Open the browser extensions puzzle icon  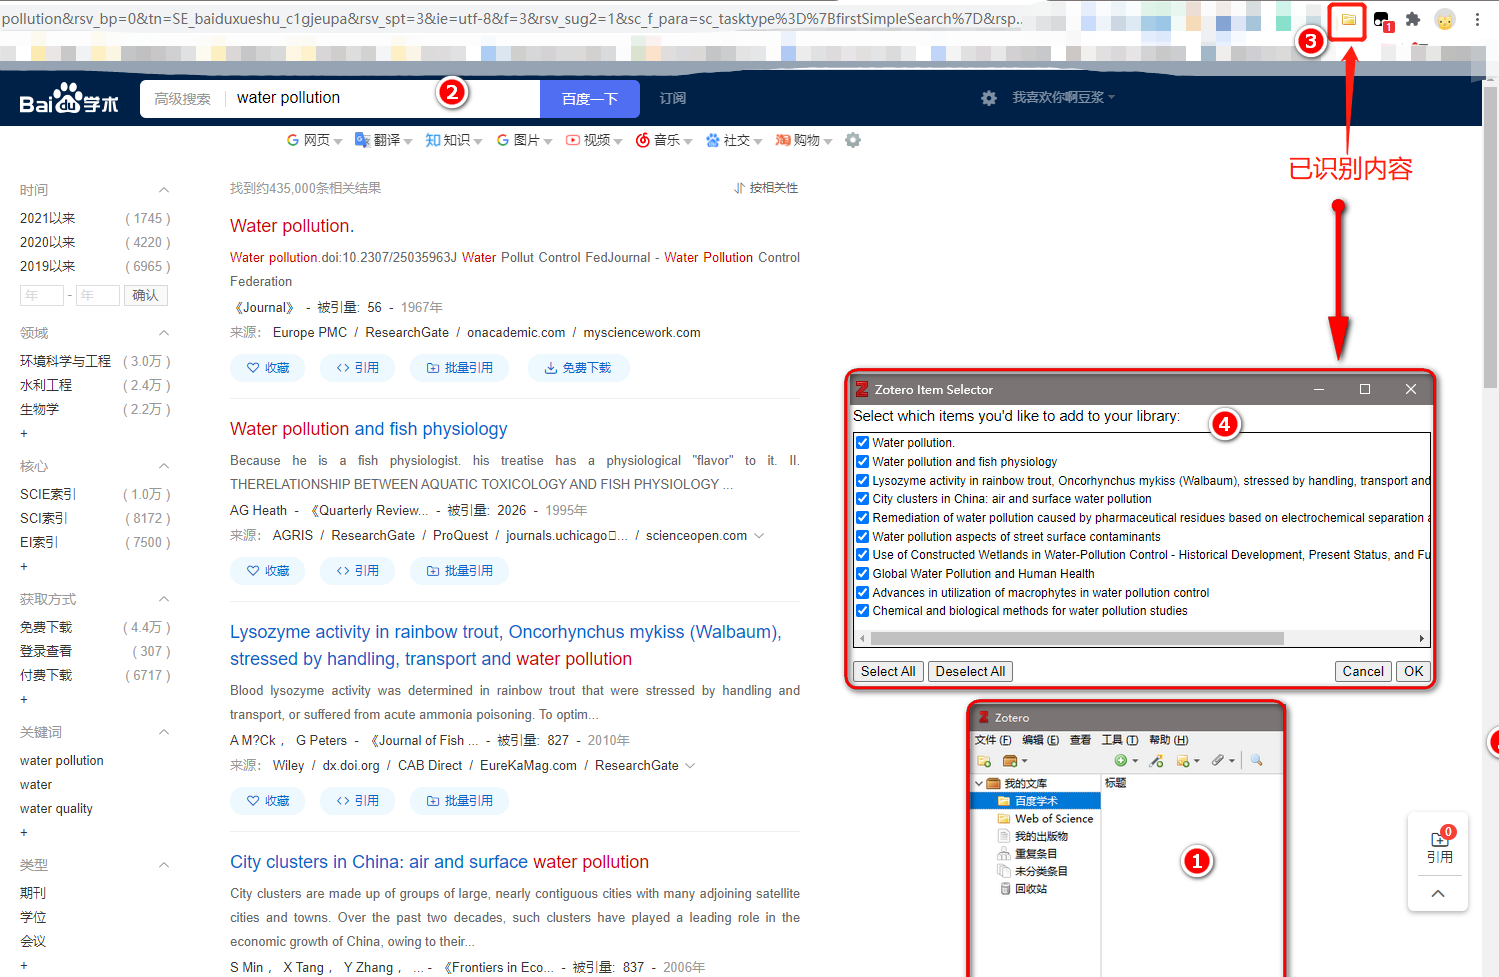point(1413,19)
